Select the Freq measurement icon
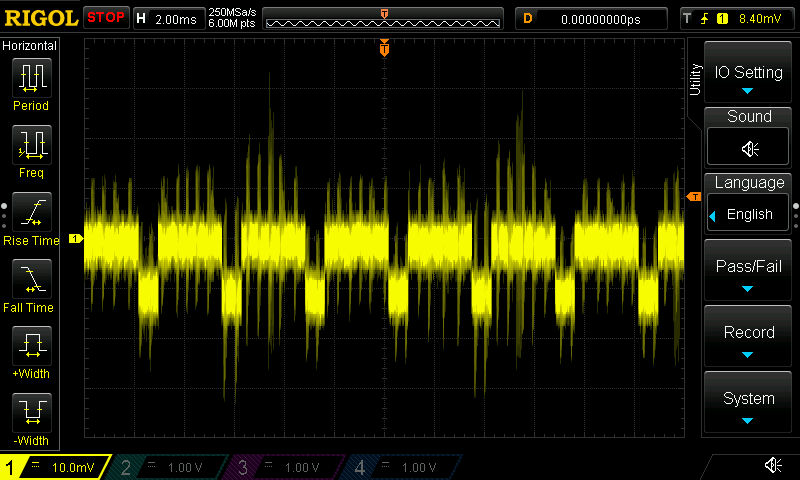 click(x=31, y=146)
